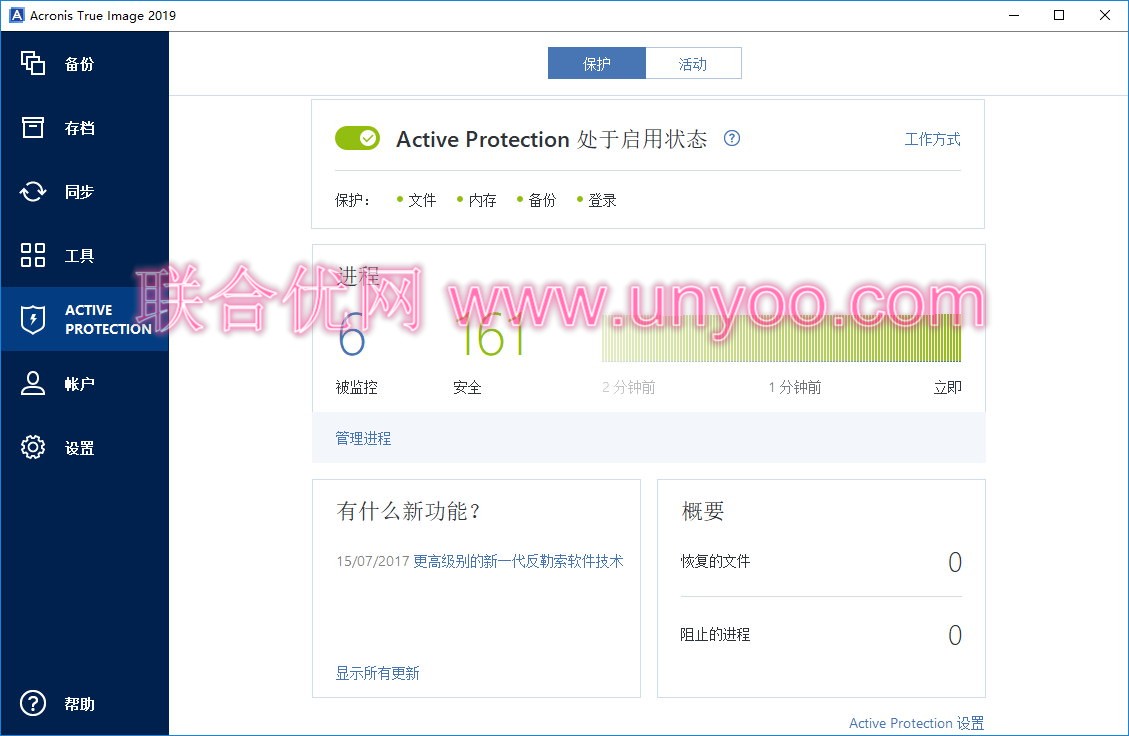Select the Active Protection shield icon

[32, 320]
